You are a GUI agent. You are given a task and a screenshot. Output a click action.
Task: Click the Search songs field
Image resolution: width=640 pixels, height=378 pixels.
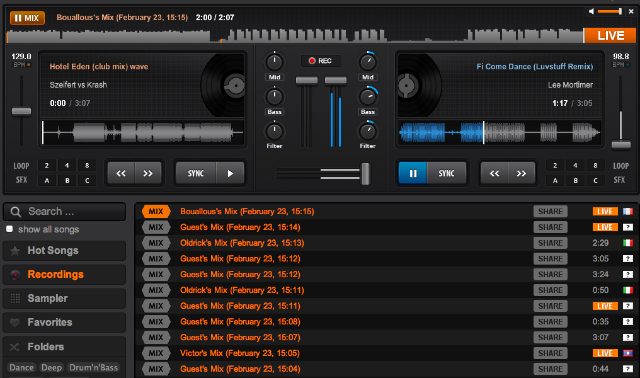tap(64, 211)
